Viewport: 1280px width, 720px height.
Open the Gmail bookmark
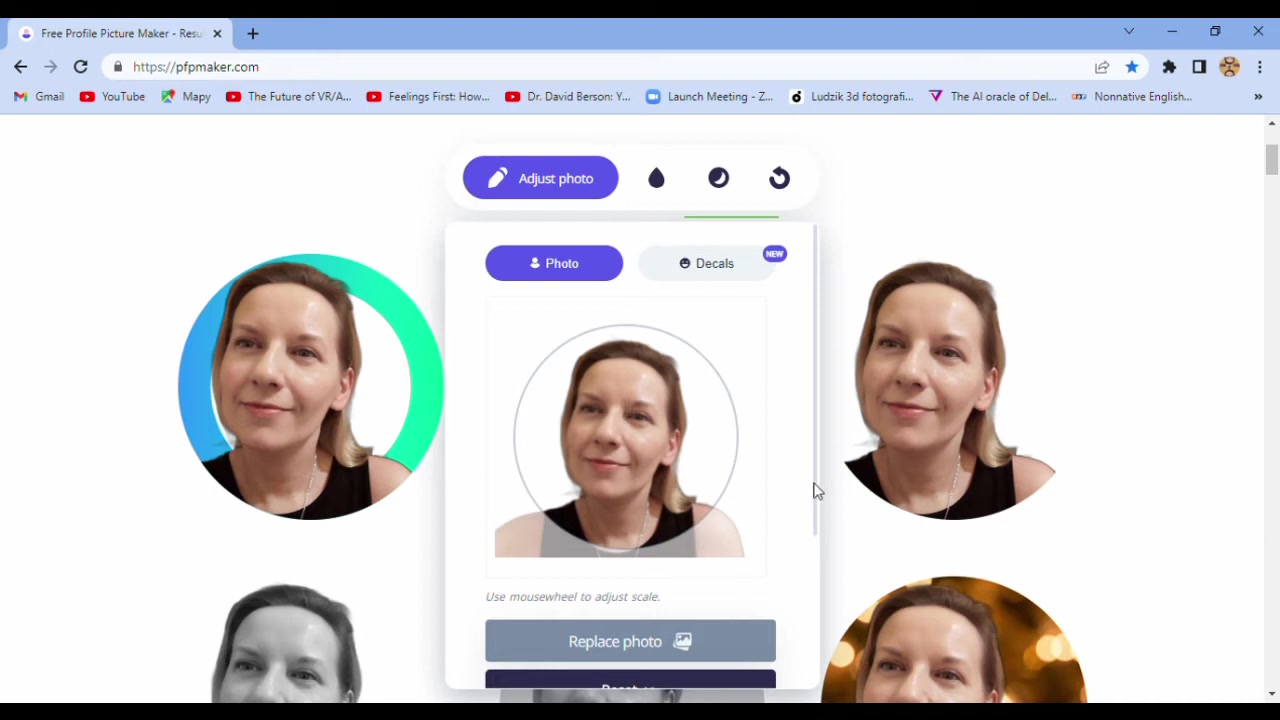(x=40, y=97)
